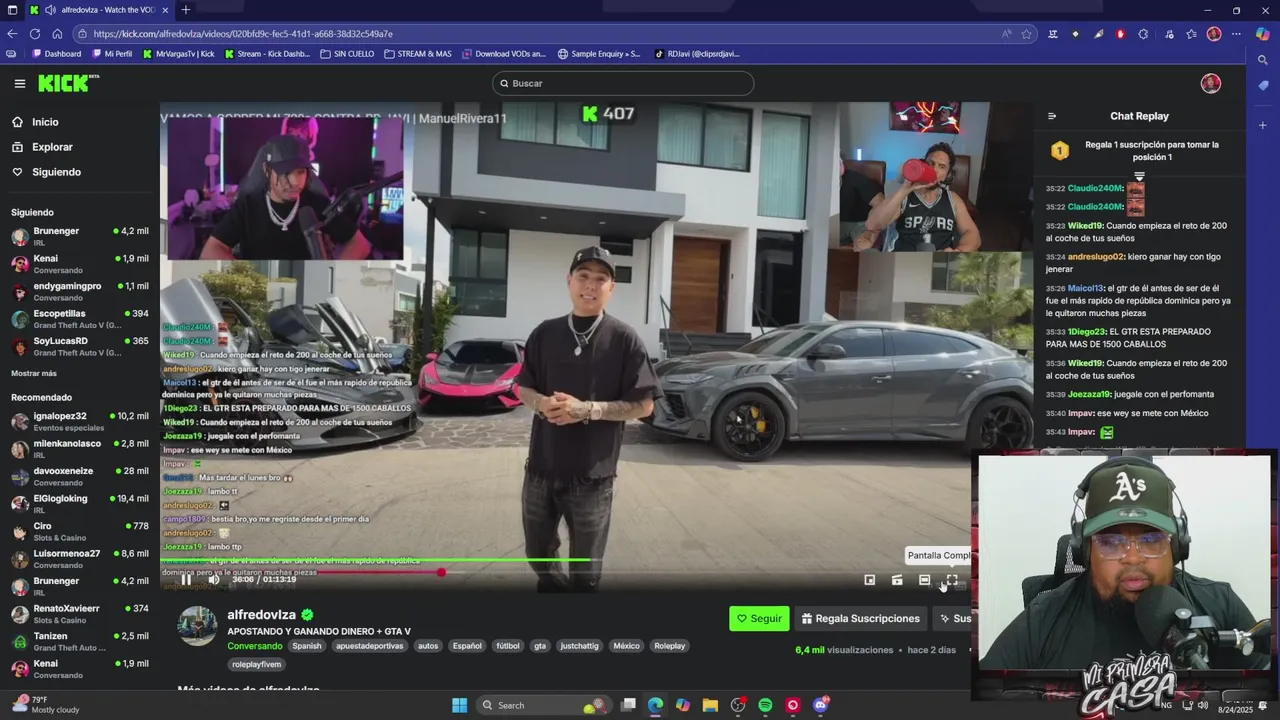Open RenatoXavieerr recommended channel
Viewport: 1280px width, 720px height.
[80, 613]
